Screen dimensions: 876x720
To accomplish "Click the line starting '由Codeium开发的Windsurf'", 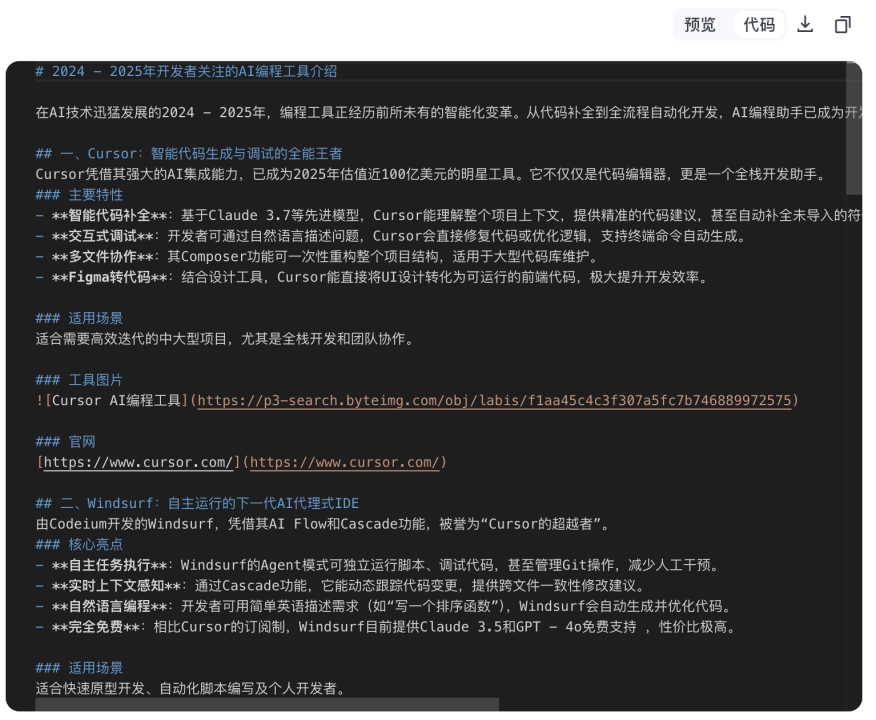I will pyautogui.click(x=323, y=524).
